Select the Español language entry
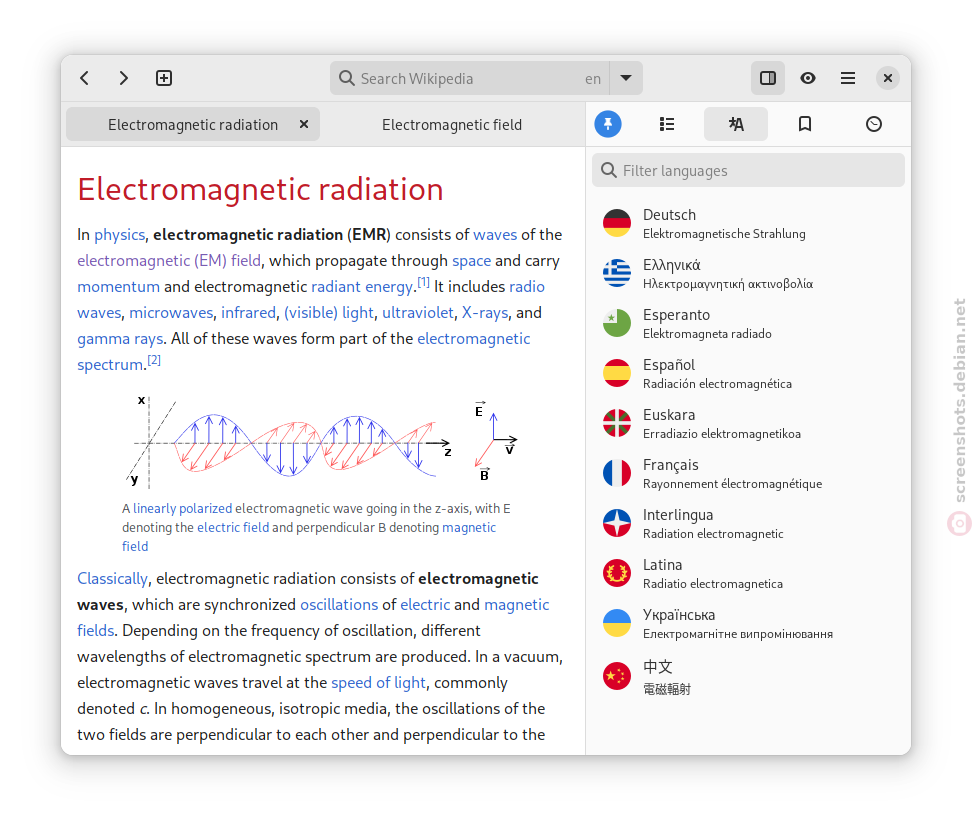The height and width of the screenshot is (822, 972). pos(748,374)
